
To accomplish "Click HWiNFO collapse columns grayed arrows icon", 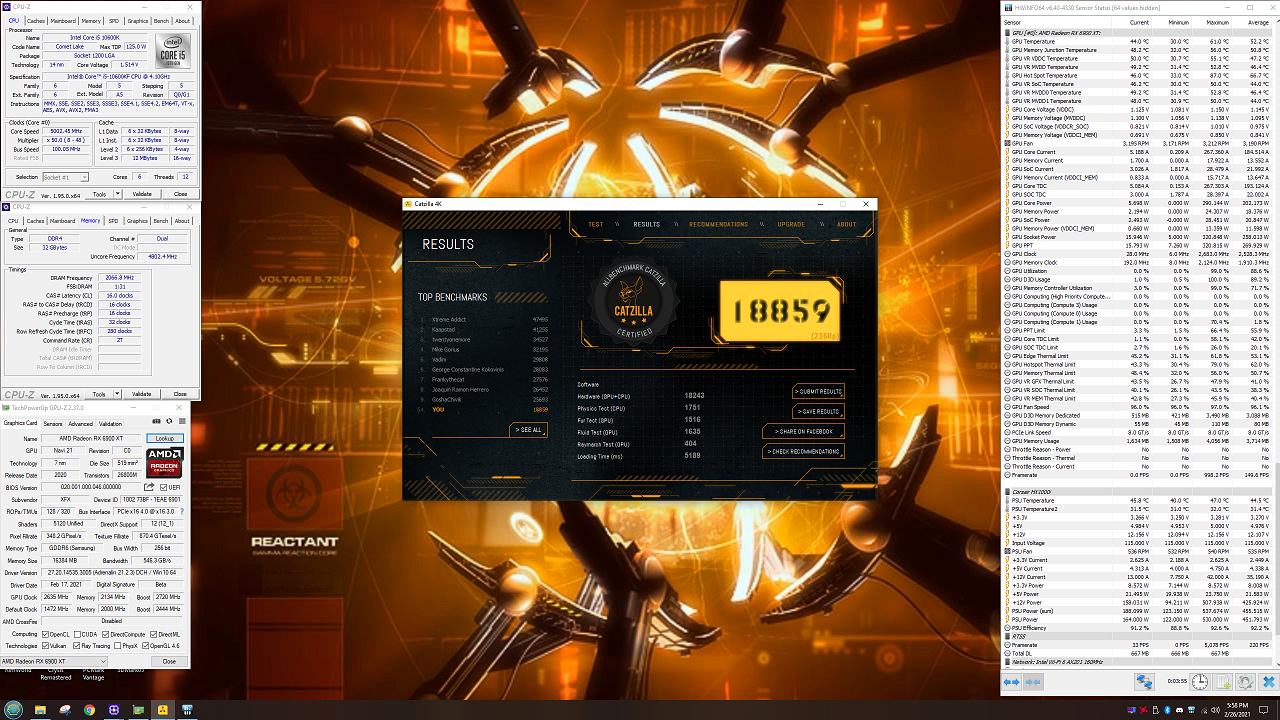I will click(1033, 682).
